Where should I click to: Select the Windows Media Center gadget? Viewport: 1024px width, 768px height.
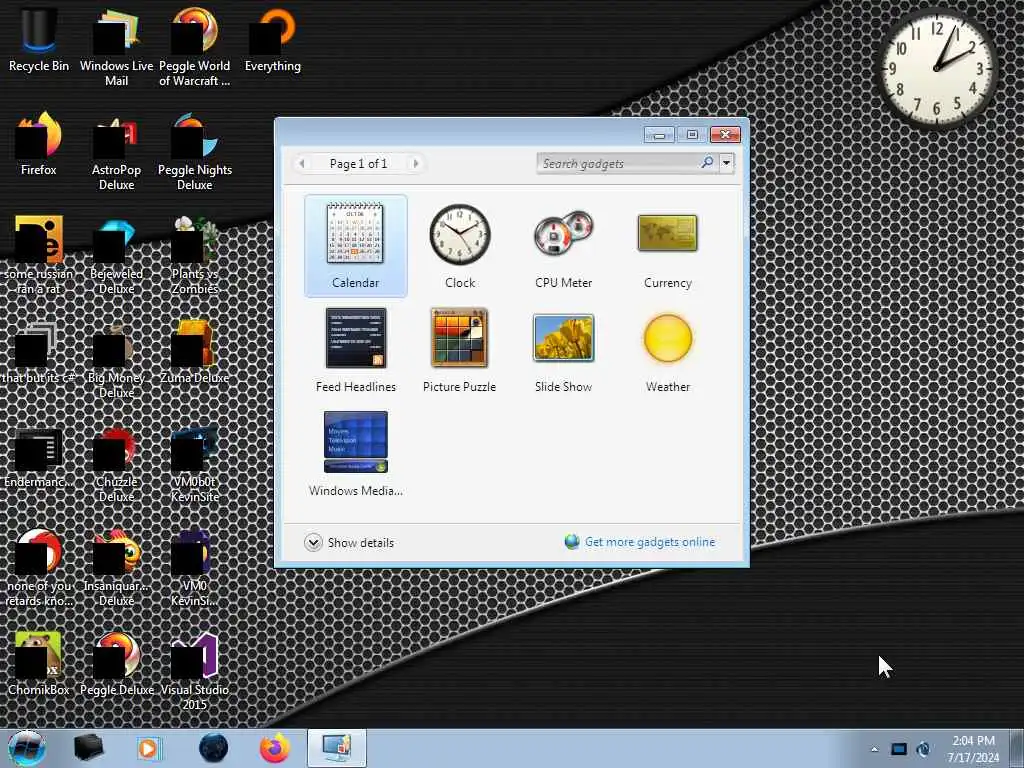click(355, 453)
